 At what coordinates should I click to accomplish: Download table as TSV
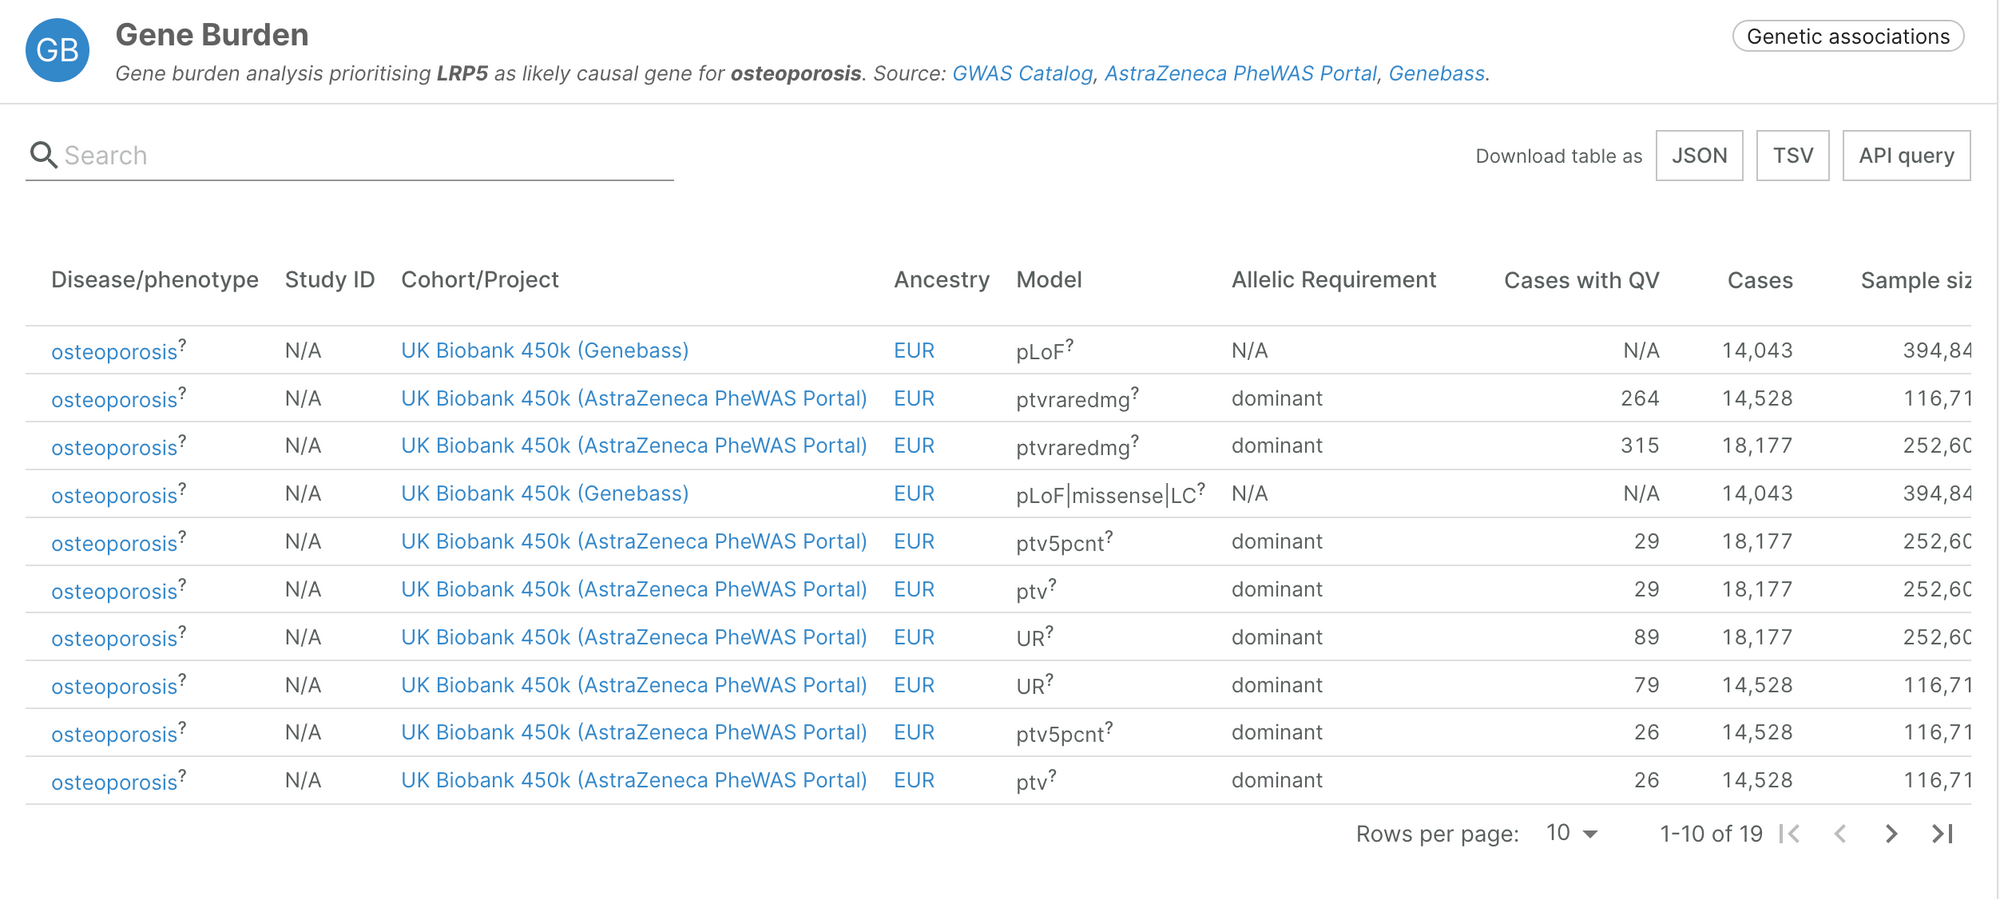click(x=1792, y=156)
